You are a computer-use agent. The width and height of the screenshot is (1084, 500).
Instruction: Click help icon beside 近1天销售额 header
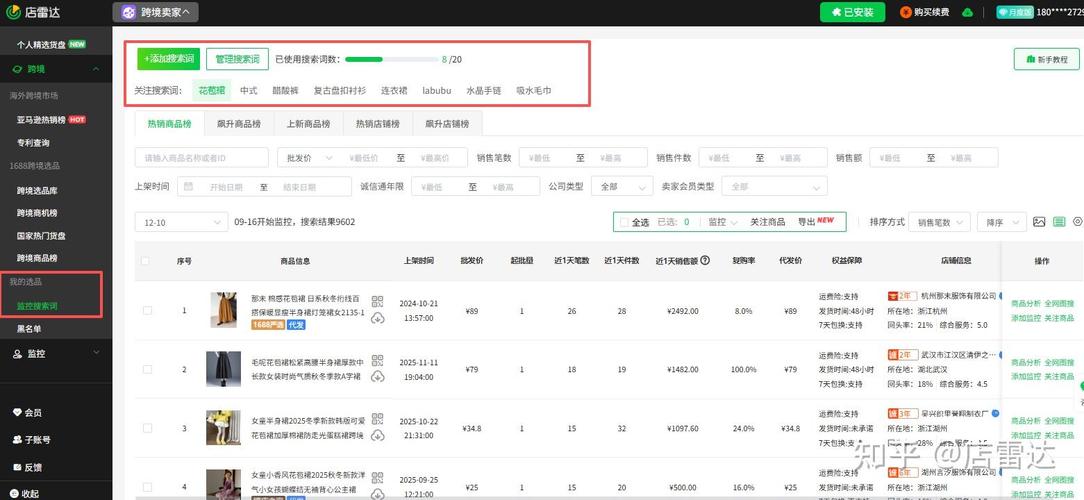click(x=705, y=260)
